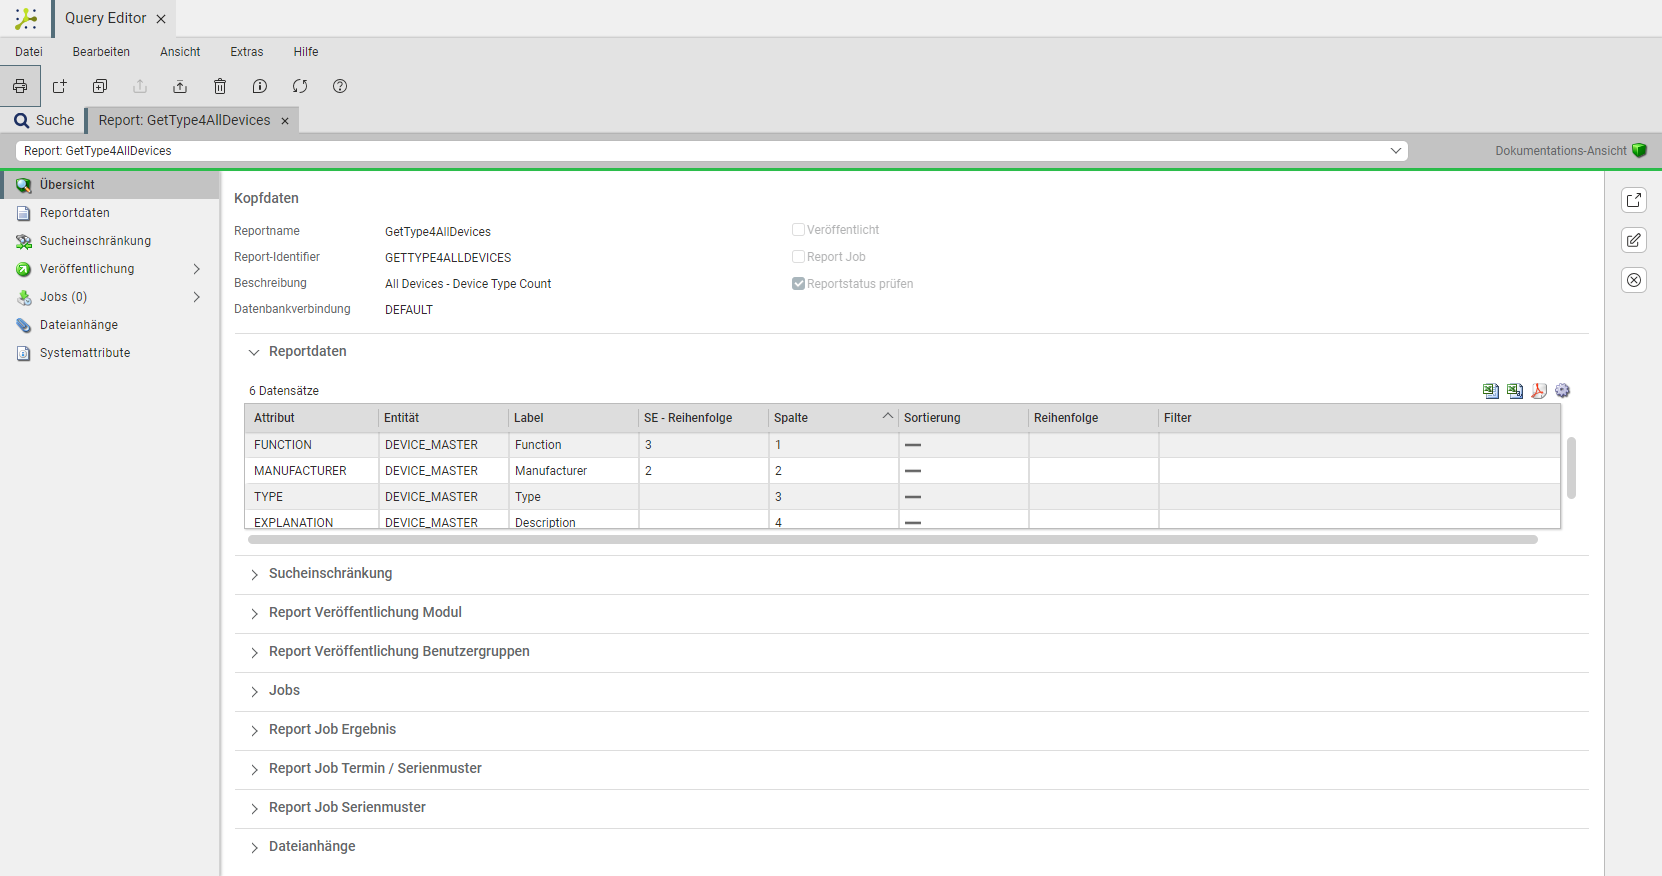The width and height of the screenshot is (1662, 876).
Task: Expand the Report Job Serienmuster section
Action: point(254,808)
